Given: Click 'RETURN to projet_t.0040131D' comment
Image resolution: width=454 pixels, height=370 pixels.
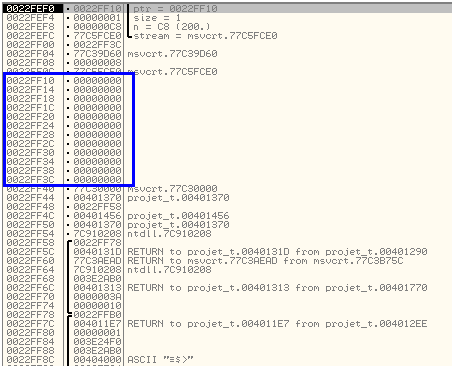Looking at the screenshot, I should (x=277, y=251).
